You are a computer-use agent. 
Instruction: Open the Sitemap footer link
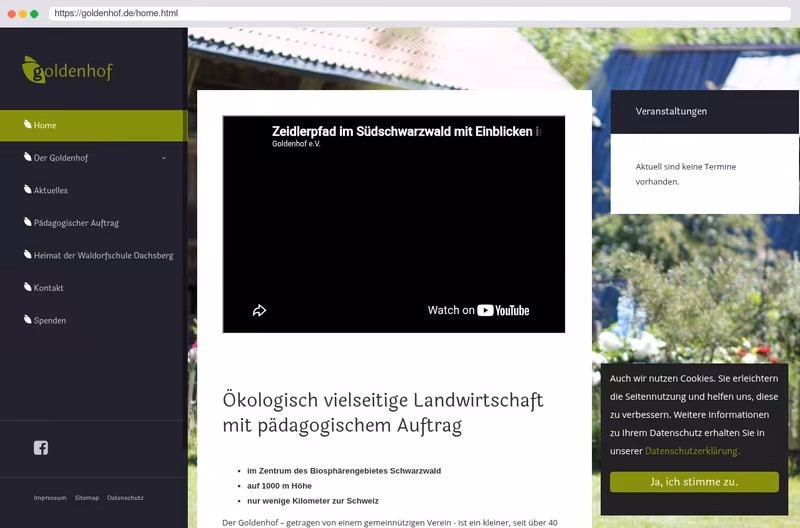click(87, 497)
